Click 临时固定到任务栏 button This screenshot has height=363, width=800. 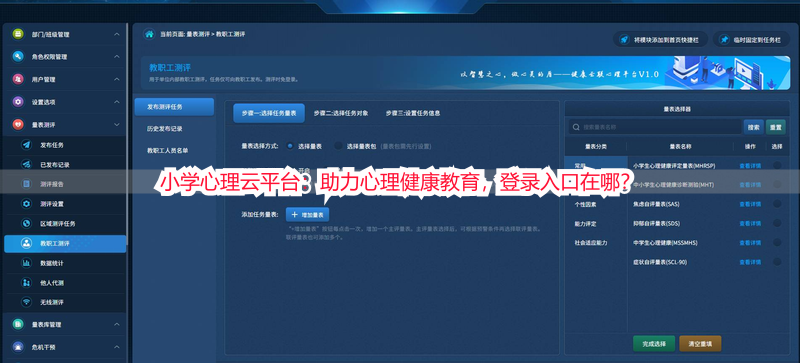(x=751, y=39)
